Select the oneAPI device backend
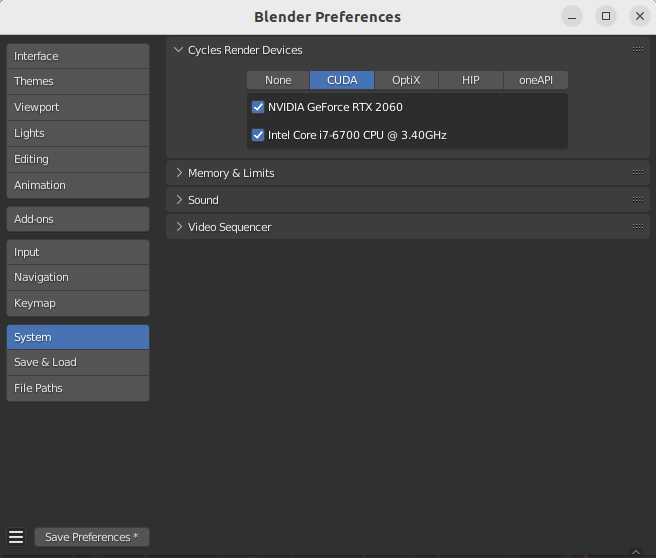Screen dimensions: 656x558 click(536, 80)
